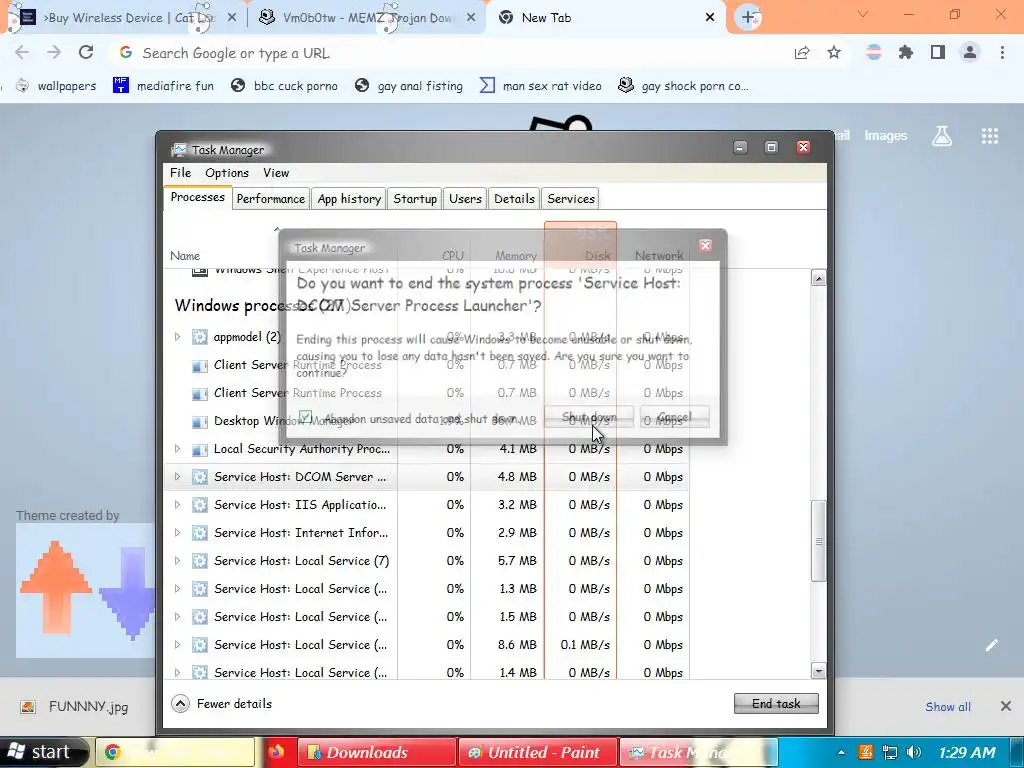
Task: Expand the appmodel (2) process group
Action: pyautogui.click(x=177, y=337)
